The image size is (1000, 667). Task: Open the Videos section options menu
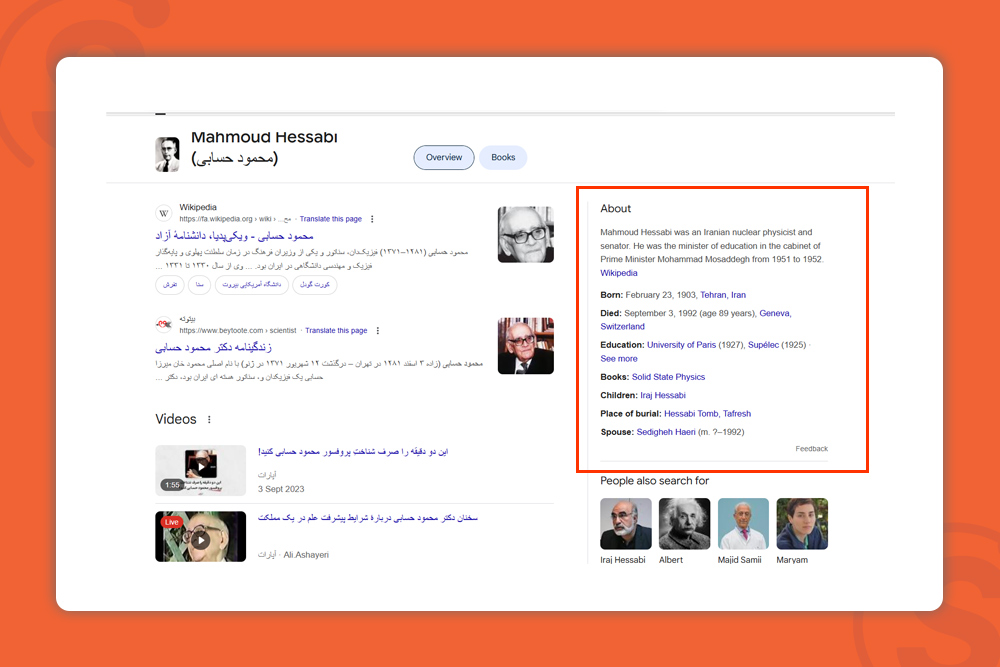pos(209,419)
